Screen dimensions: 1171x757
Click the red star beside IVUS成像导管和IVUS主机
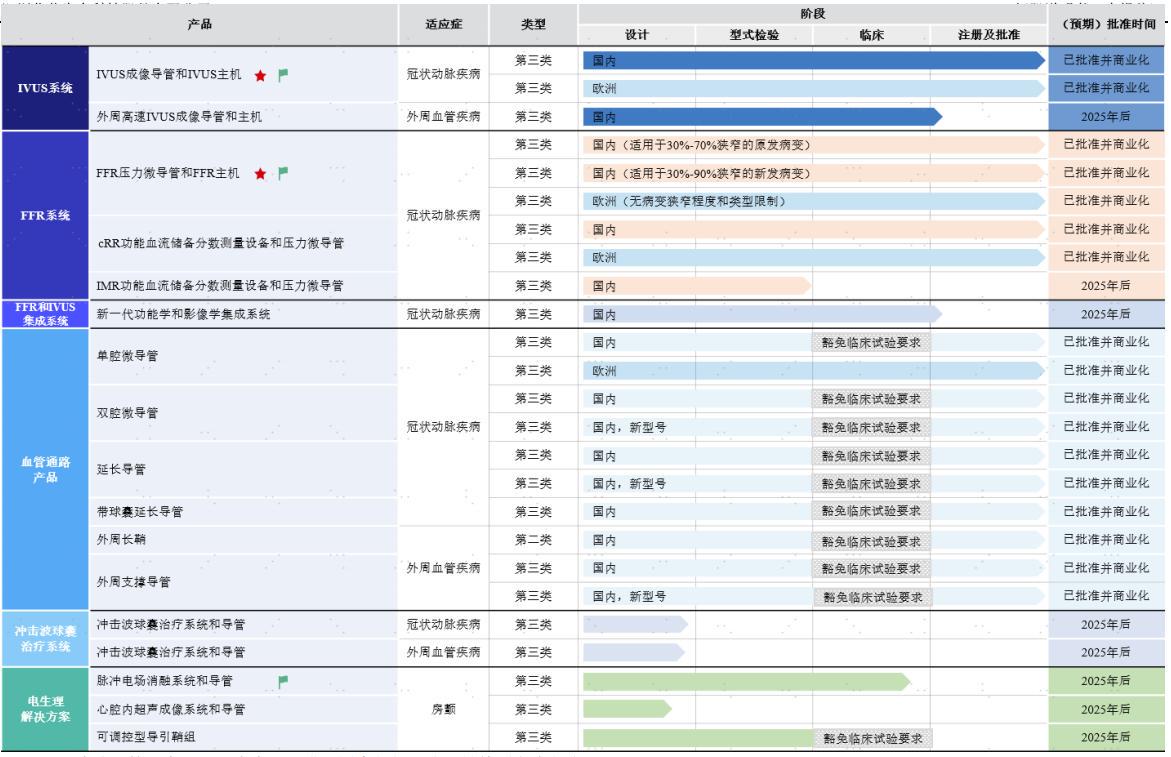(x=260, y=75)
